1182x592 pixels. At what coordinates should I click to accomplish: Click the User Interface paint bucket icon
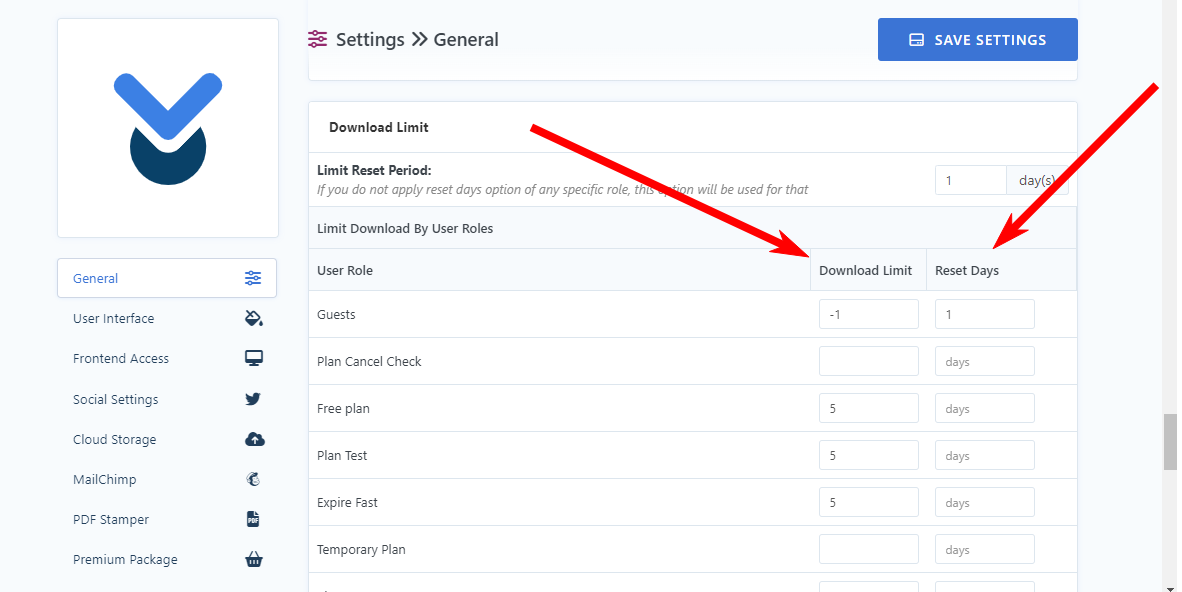pos(254,318)
